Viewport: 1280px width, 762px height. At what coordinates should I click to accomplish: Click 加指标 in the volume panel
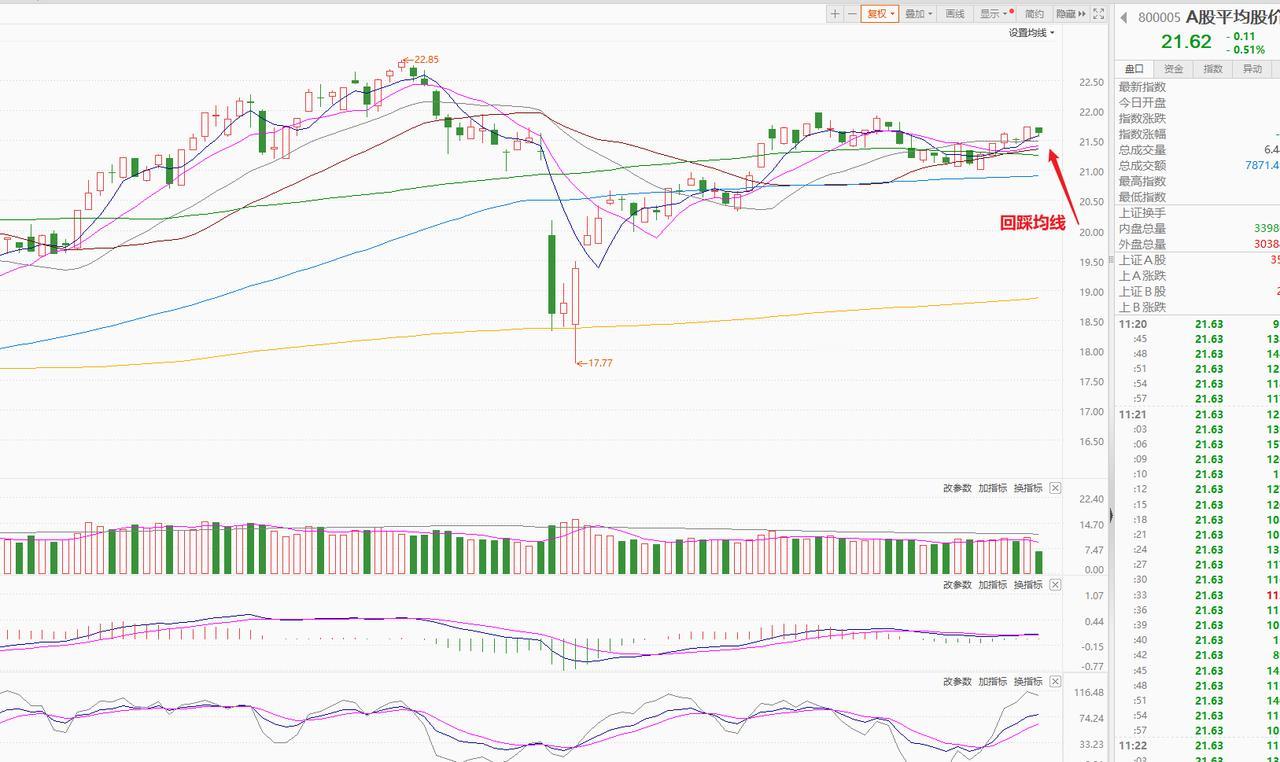tap(992, 488)
